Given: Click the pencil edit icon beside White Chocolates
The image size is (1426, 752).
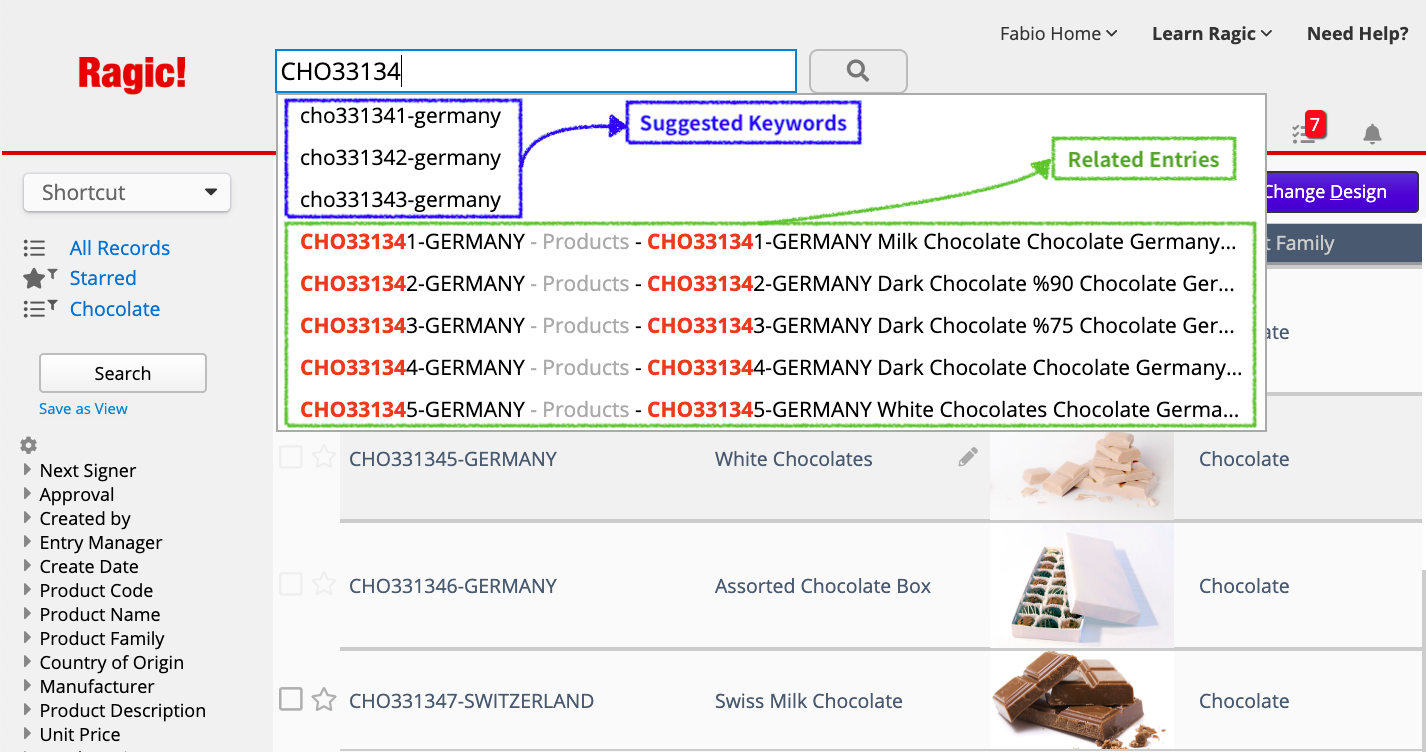Looking at the screenshot, I should 967,458.
